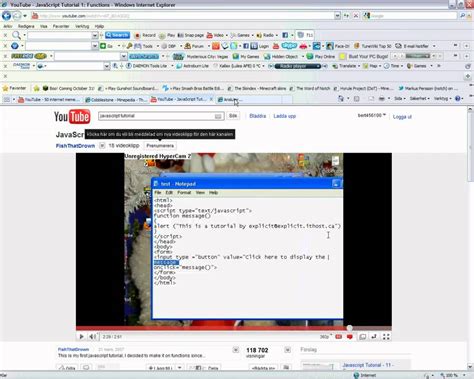Click the Facebook icon in first toolbar
The height and width of the screenshot is (379, 474).
pyautogui.click(x=285, y=35)
